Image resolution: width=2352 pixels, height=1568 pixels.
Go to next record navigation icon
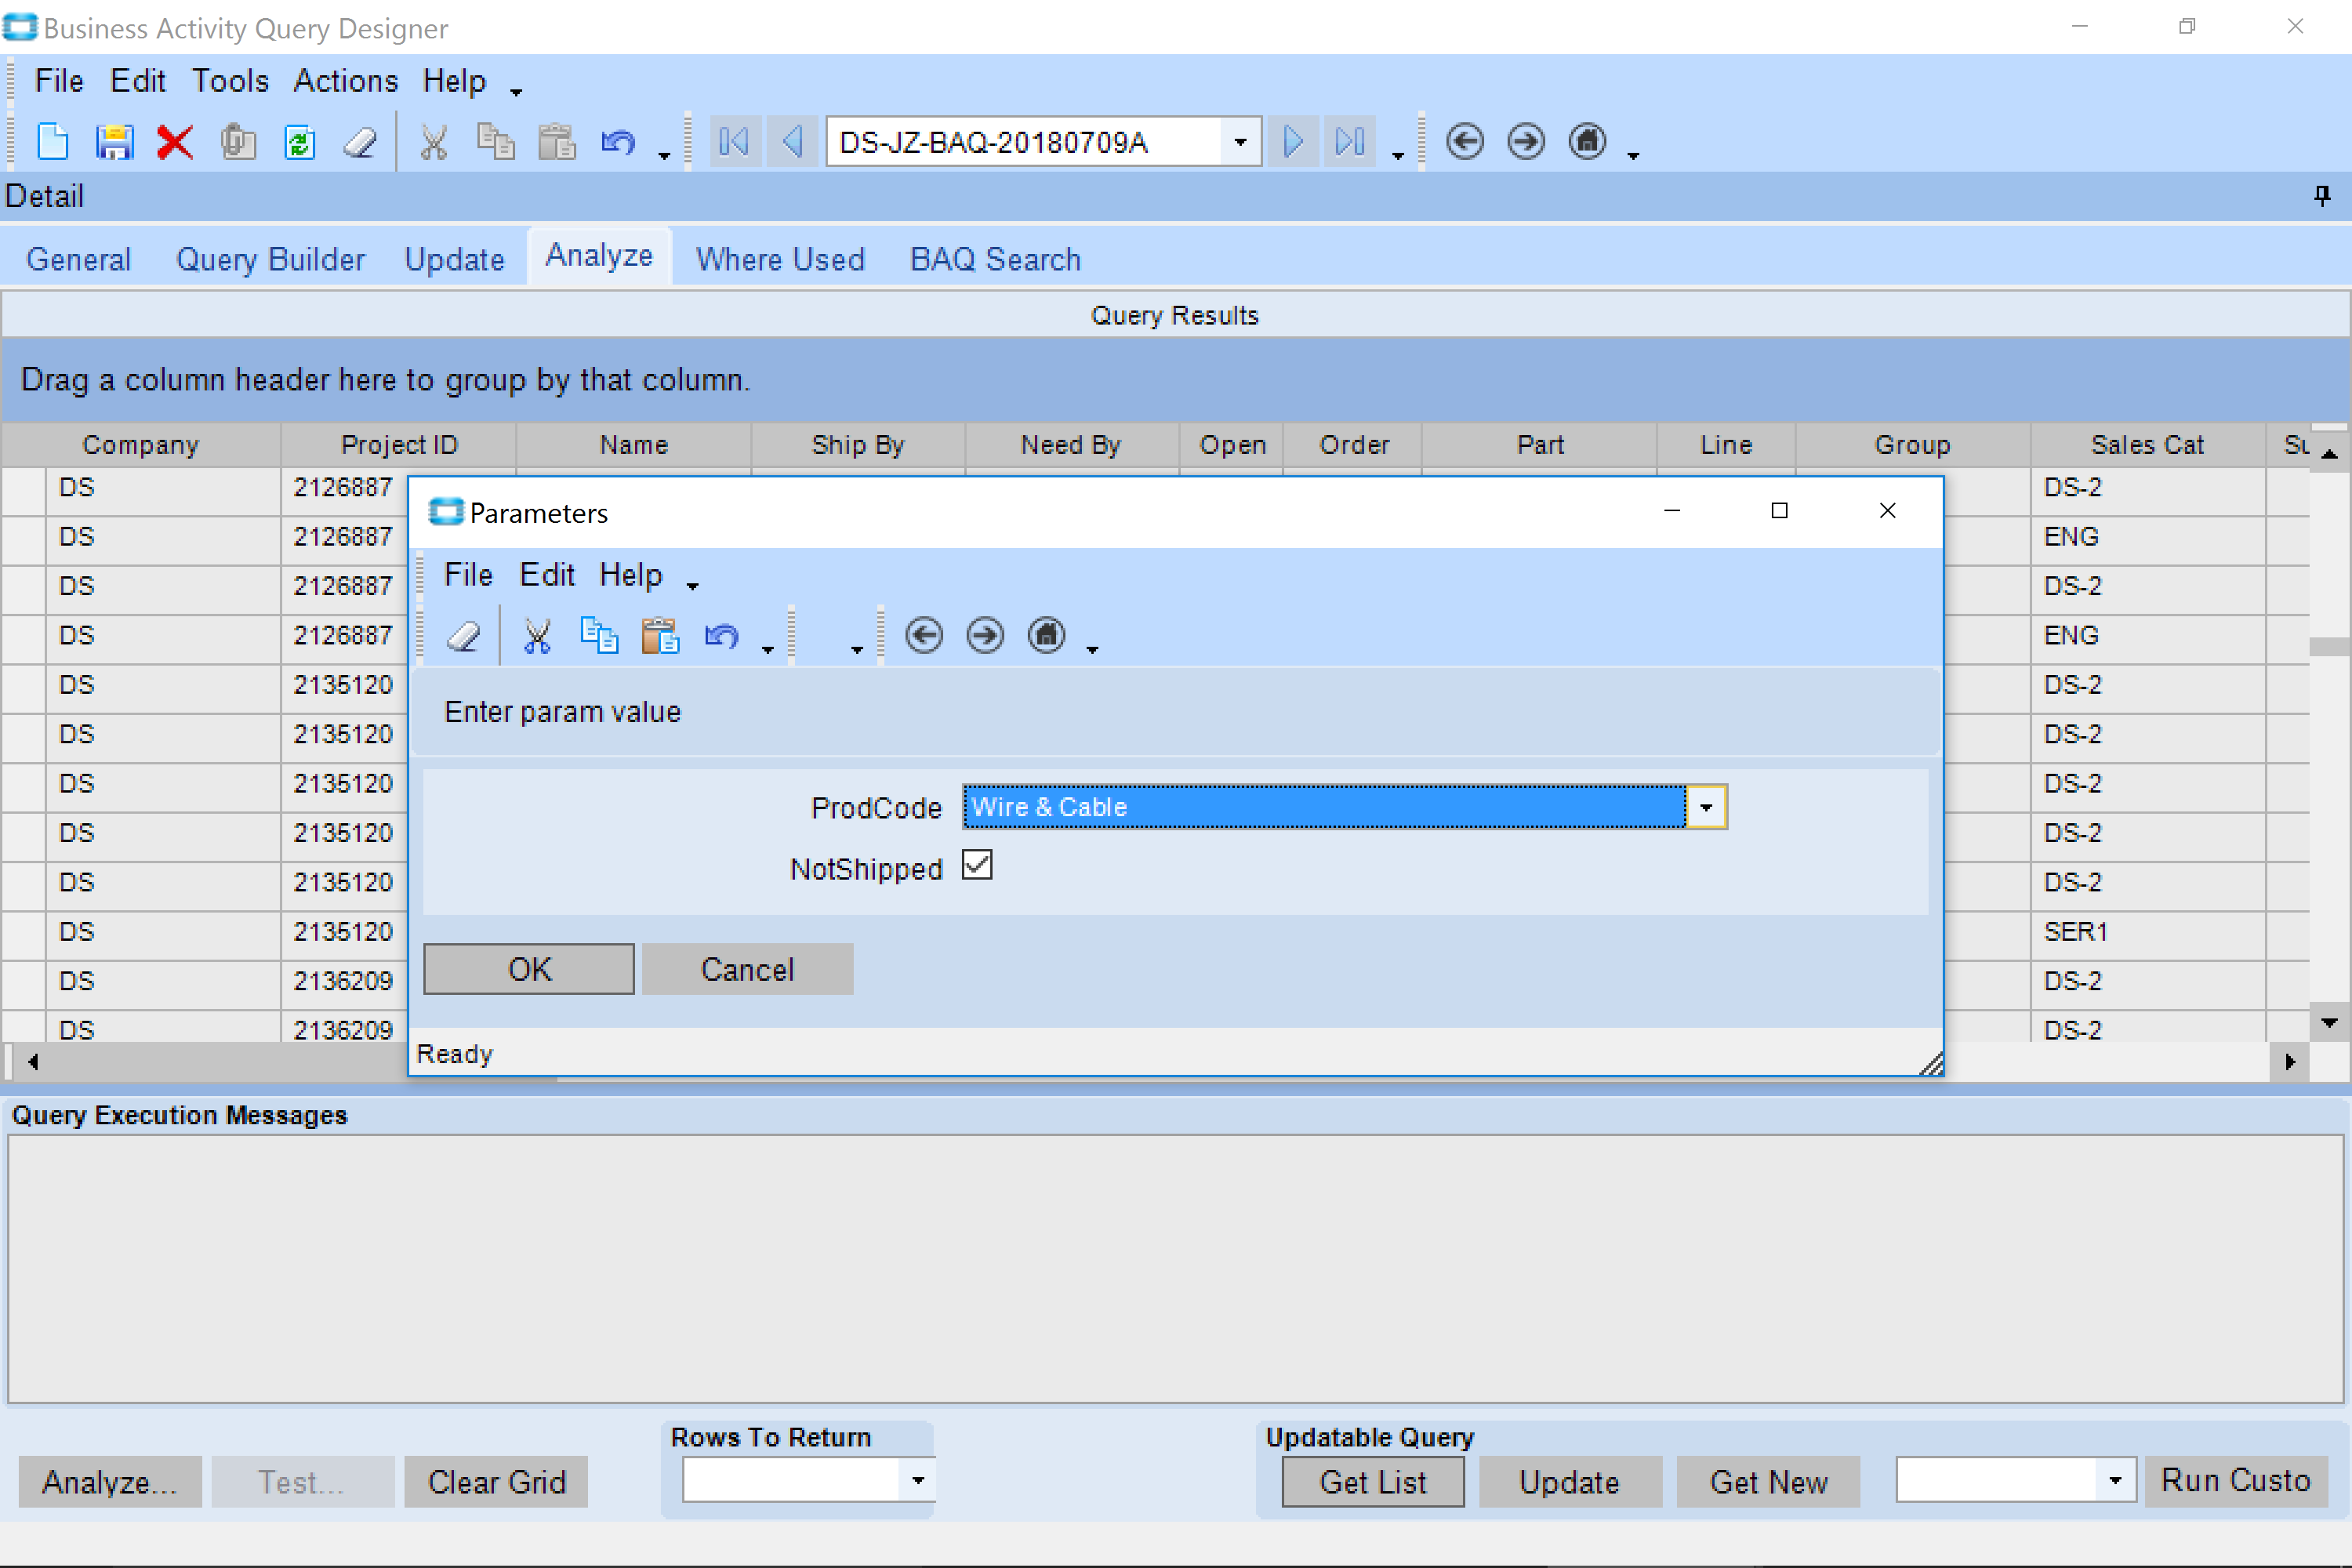pos(1293,142)
